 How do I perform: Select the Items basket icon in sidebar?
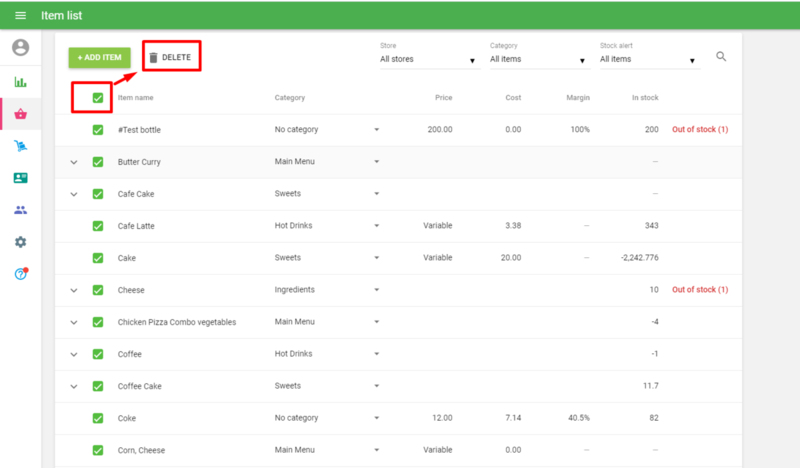point(20,114)
